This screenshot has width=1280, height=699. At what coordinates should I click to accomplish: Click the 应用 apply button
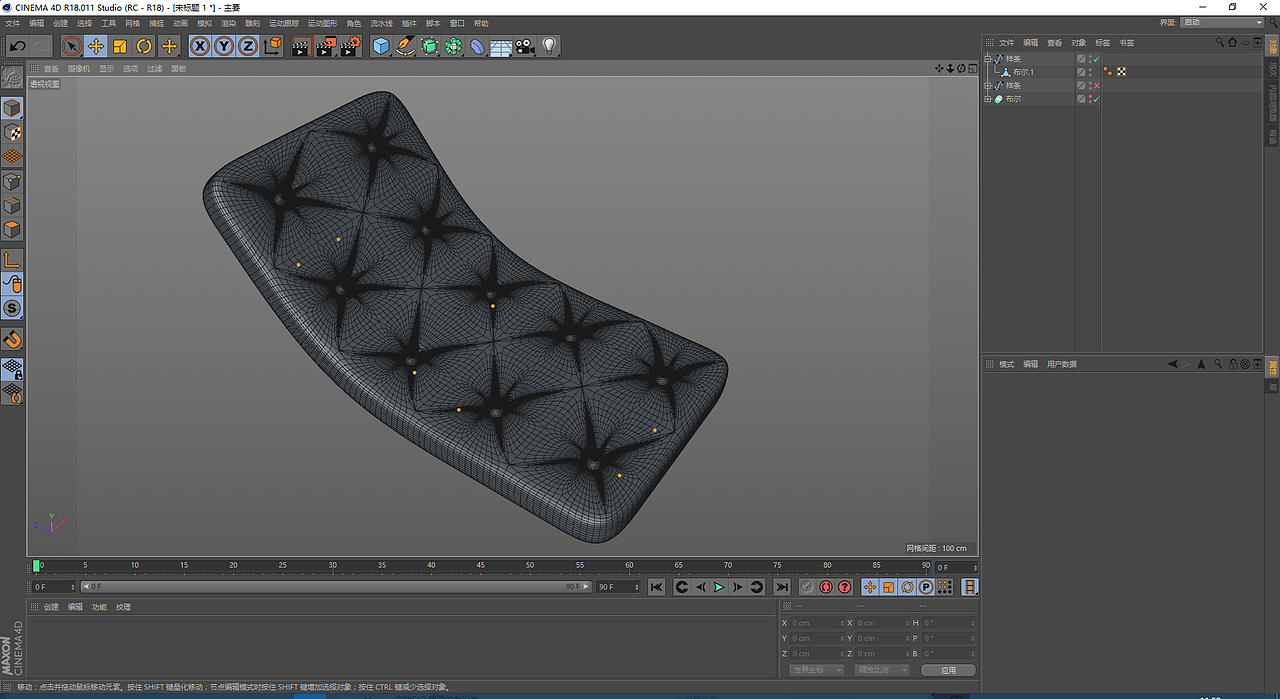click(948, 670)
